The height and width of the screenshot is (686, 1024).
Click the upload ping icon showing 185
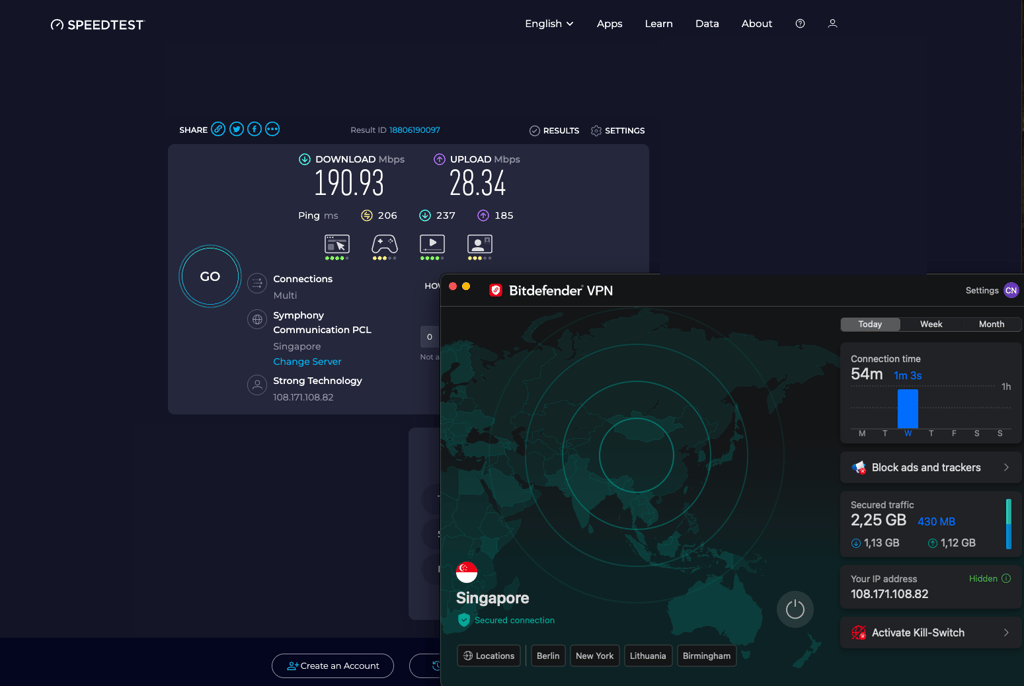[x=483, y=215]
